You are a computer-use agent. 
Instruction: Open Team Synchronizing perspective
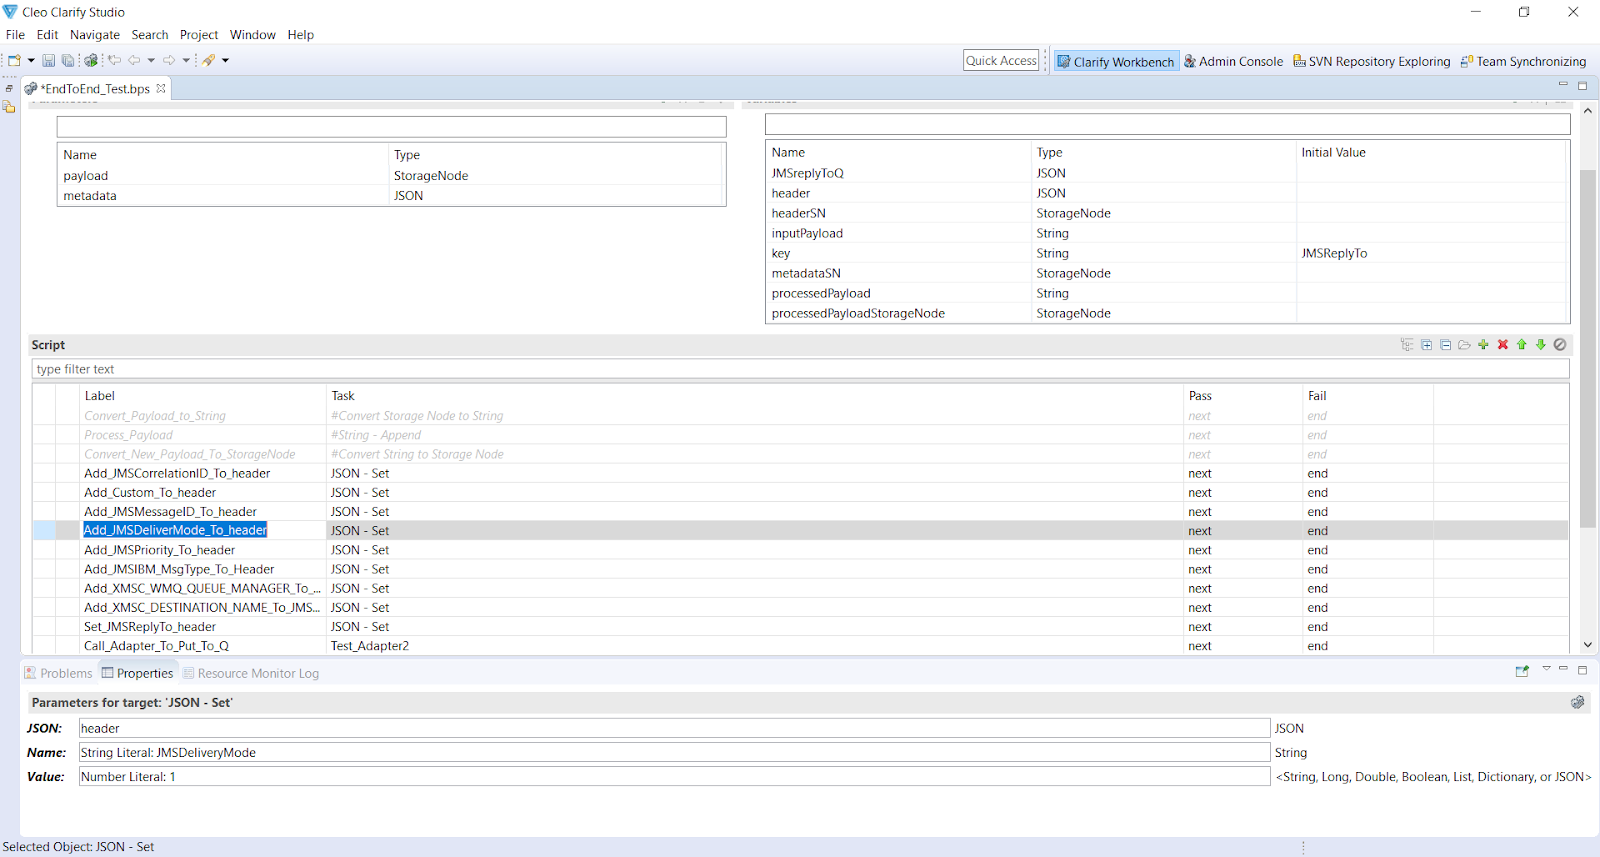1523,61
